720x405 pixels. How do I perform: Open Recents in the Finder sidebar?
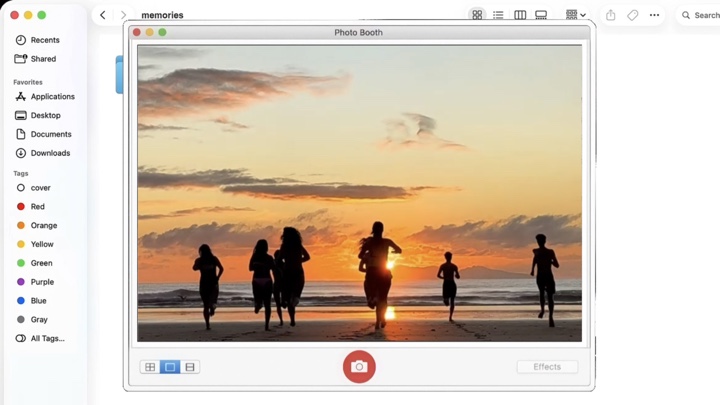point(44,40)
